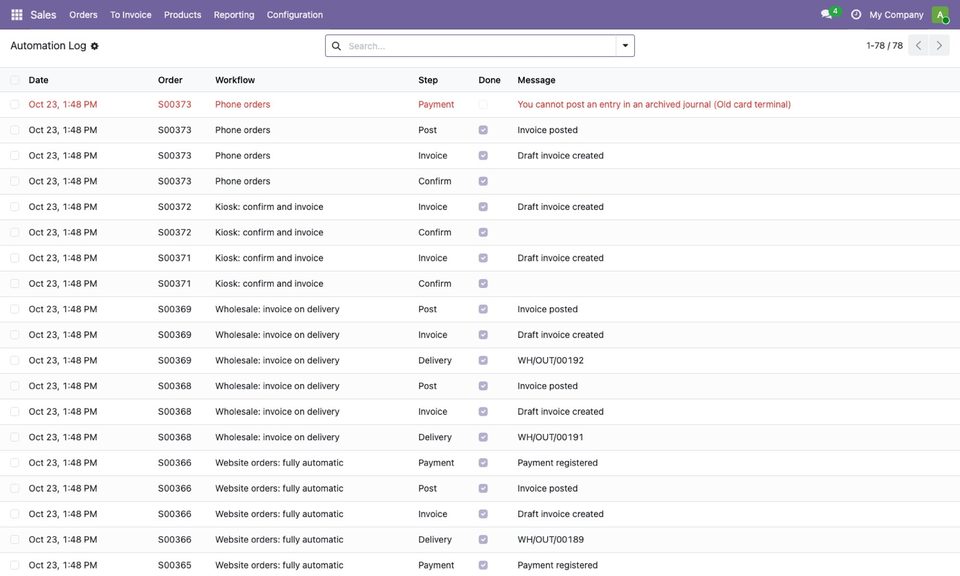Open the To Invoice menu
Screen dimensions: 960x576
(x=130, y=15)
